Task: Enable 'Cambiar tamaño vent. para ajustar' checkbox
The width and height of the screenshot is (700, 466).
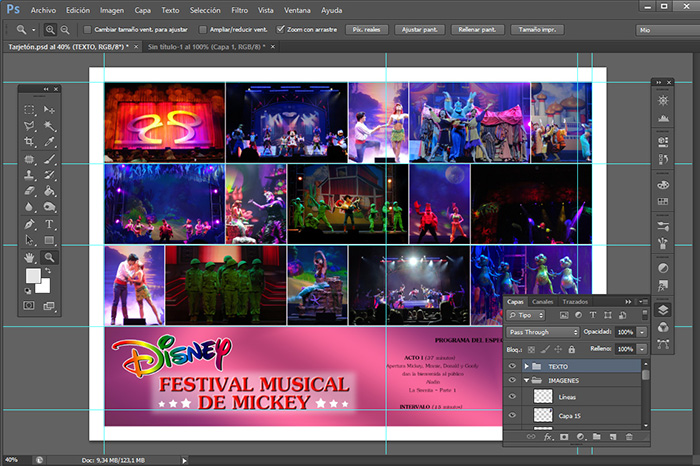Action: coord(88,30)
